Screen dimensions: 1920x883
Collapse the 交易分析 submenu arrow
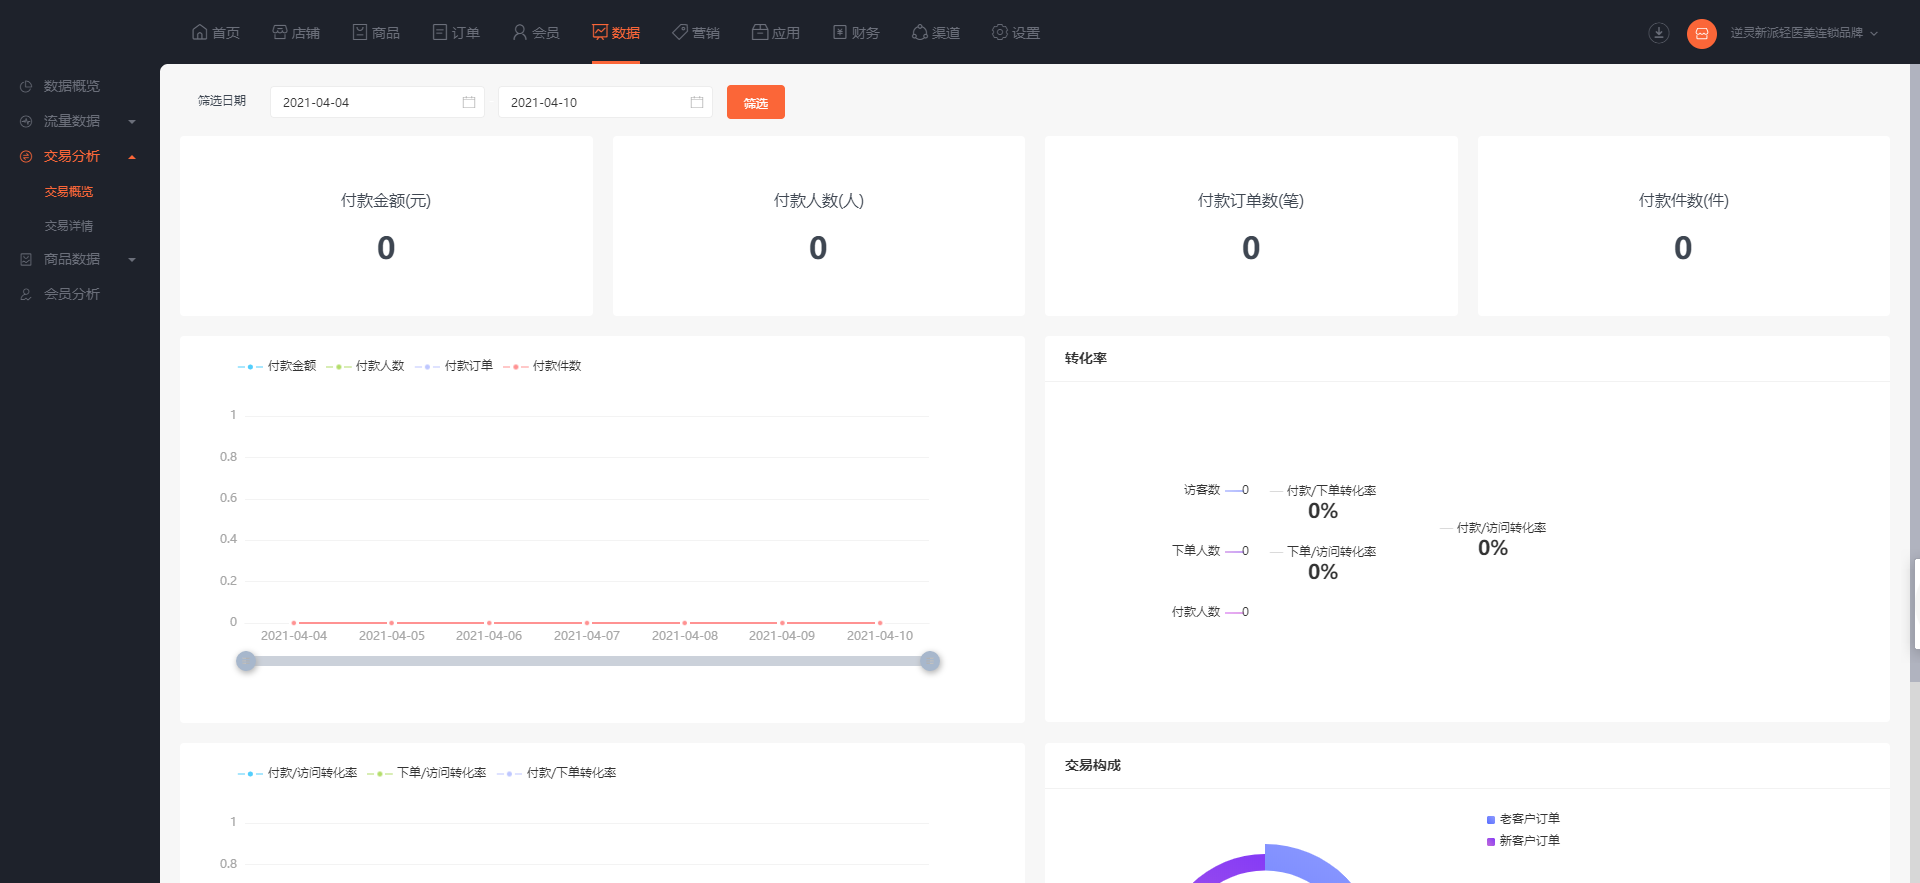[132, 157]
